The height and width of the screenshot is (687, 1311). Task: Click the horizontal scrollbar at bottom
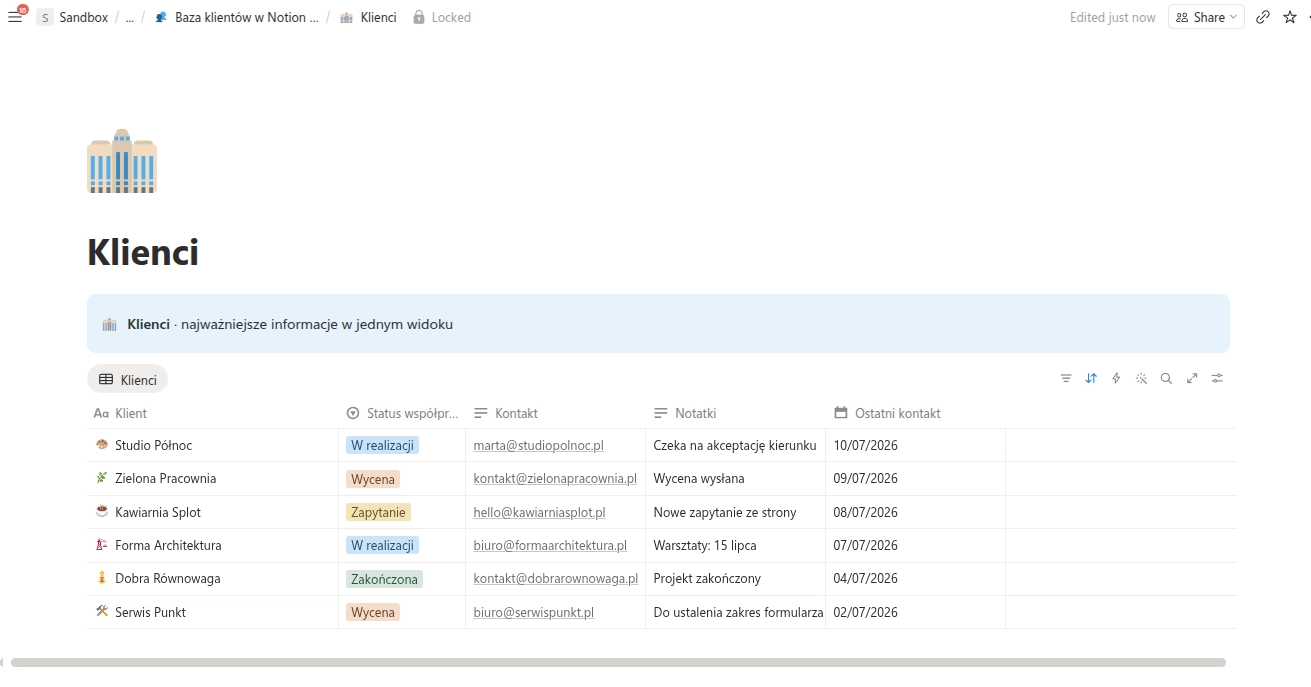pyautogui.click(x=618, y=662)
